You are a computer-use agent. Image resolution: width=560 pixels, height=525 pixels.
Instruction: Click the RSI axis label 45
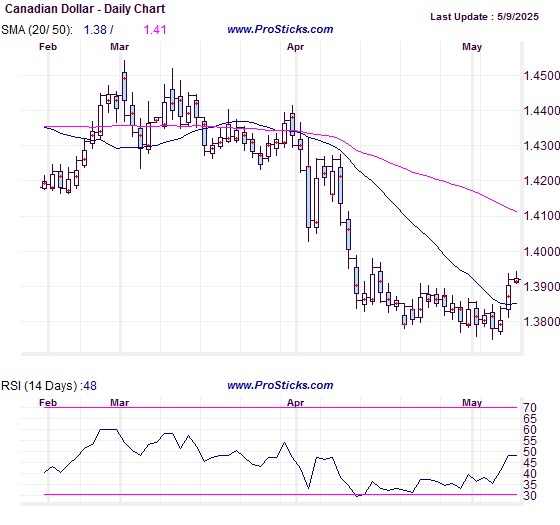530,463
